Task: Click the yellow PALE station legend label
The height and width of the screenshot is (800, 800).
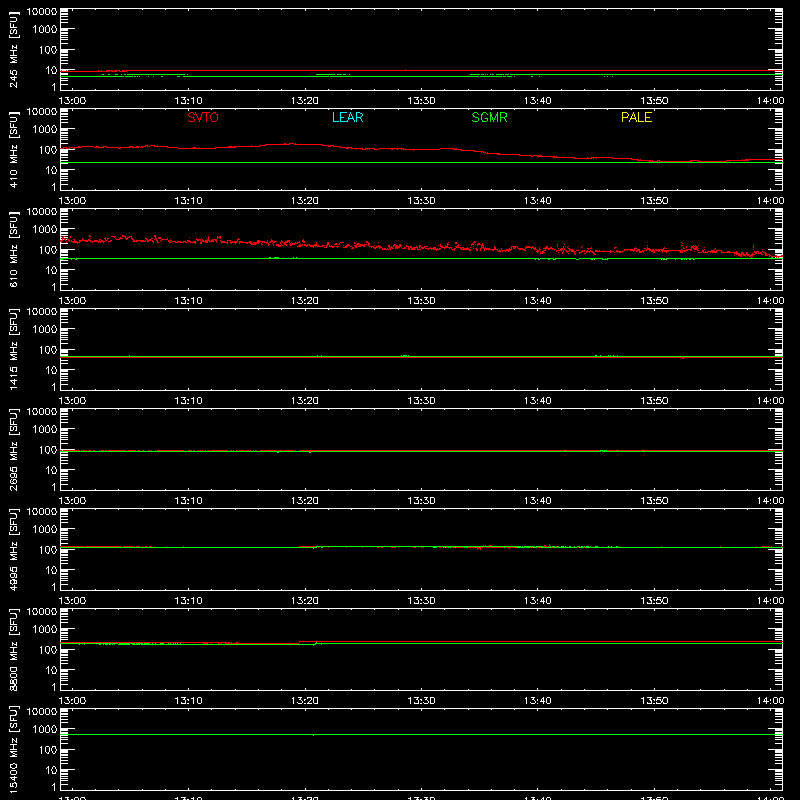Action: click(x=636, y=117)
